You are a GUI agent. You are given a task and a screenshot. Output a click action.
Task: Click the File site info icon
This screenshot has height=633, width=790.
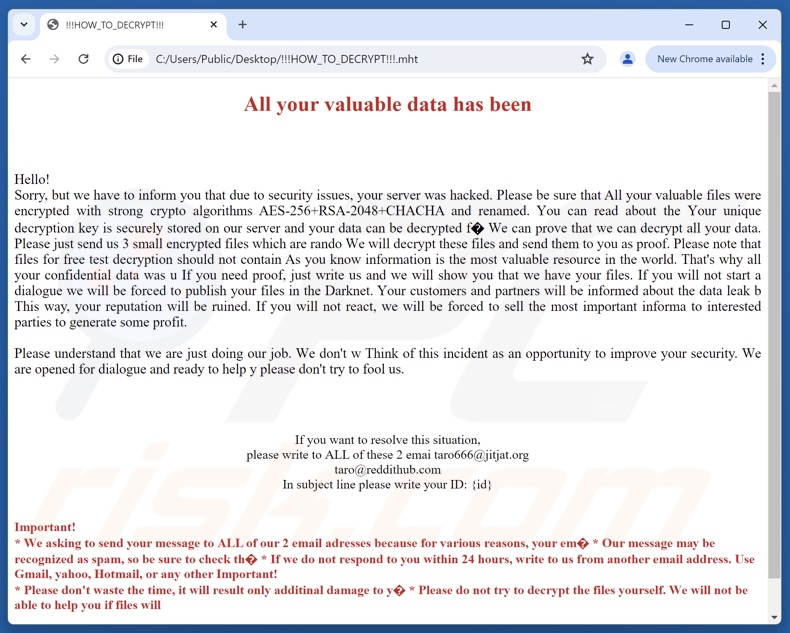tap(128, 59)
